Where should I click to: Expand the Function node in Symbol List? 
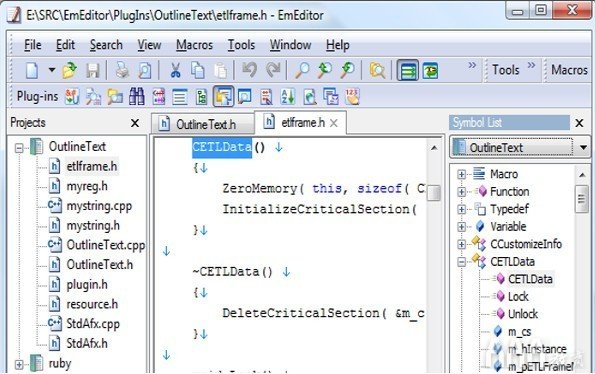(461, 192)
